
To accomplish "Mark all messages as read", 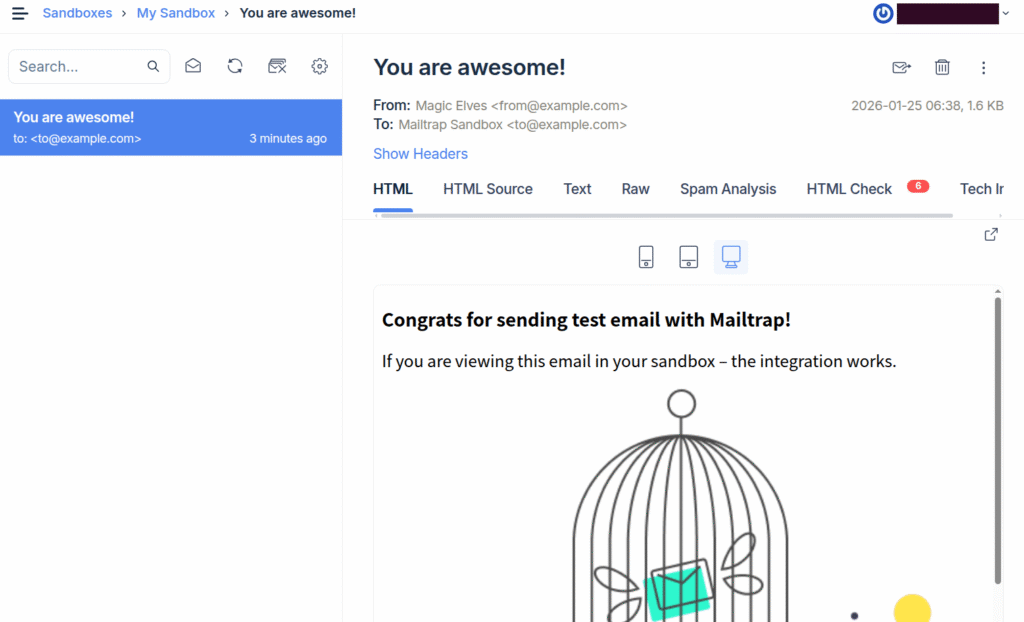I will tap(193, 66).
